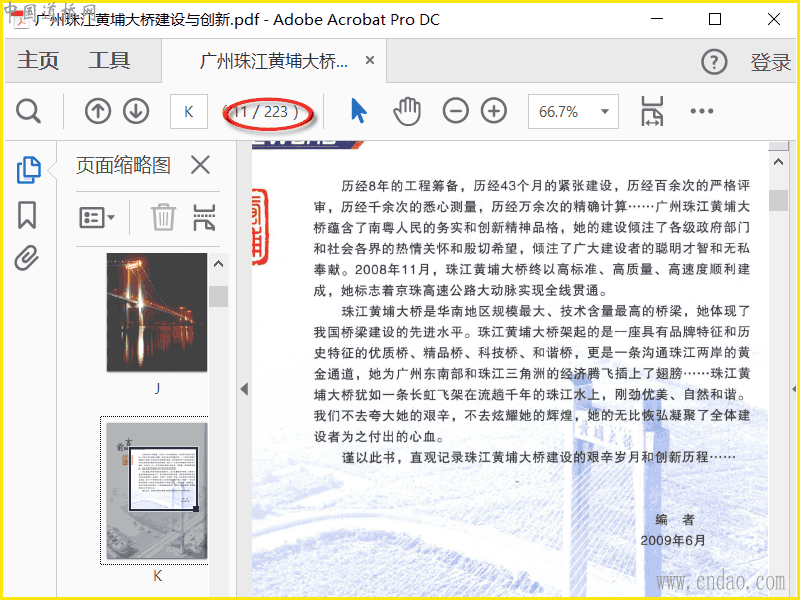Screen dimensions: 800x600
Task: Select page thumbnail J
Action: (x=157, y=312)
